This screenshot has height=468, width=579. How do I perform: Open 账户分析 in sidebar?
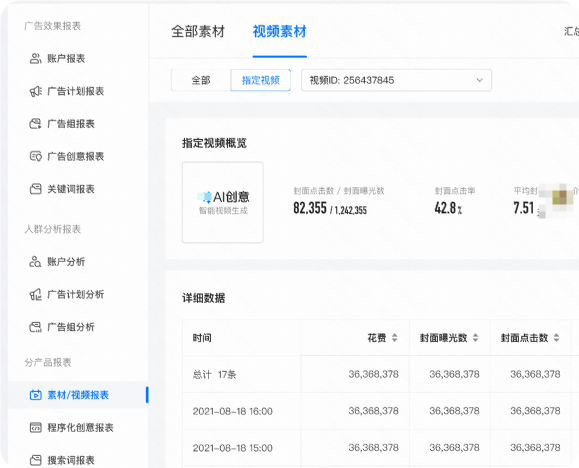tap(66, 262)
